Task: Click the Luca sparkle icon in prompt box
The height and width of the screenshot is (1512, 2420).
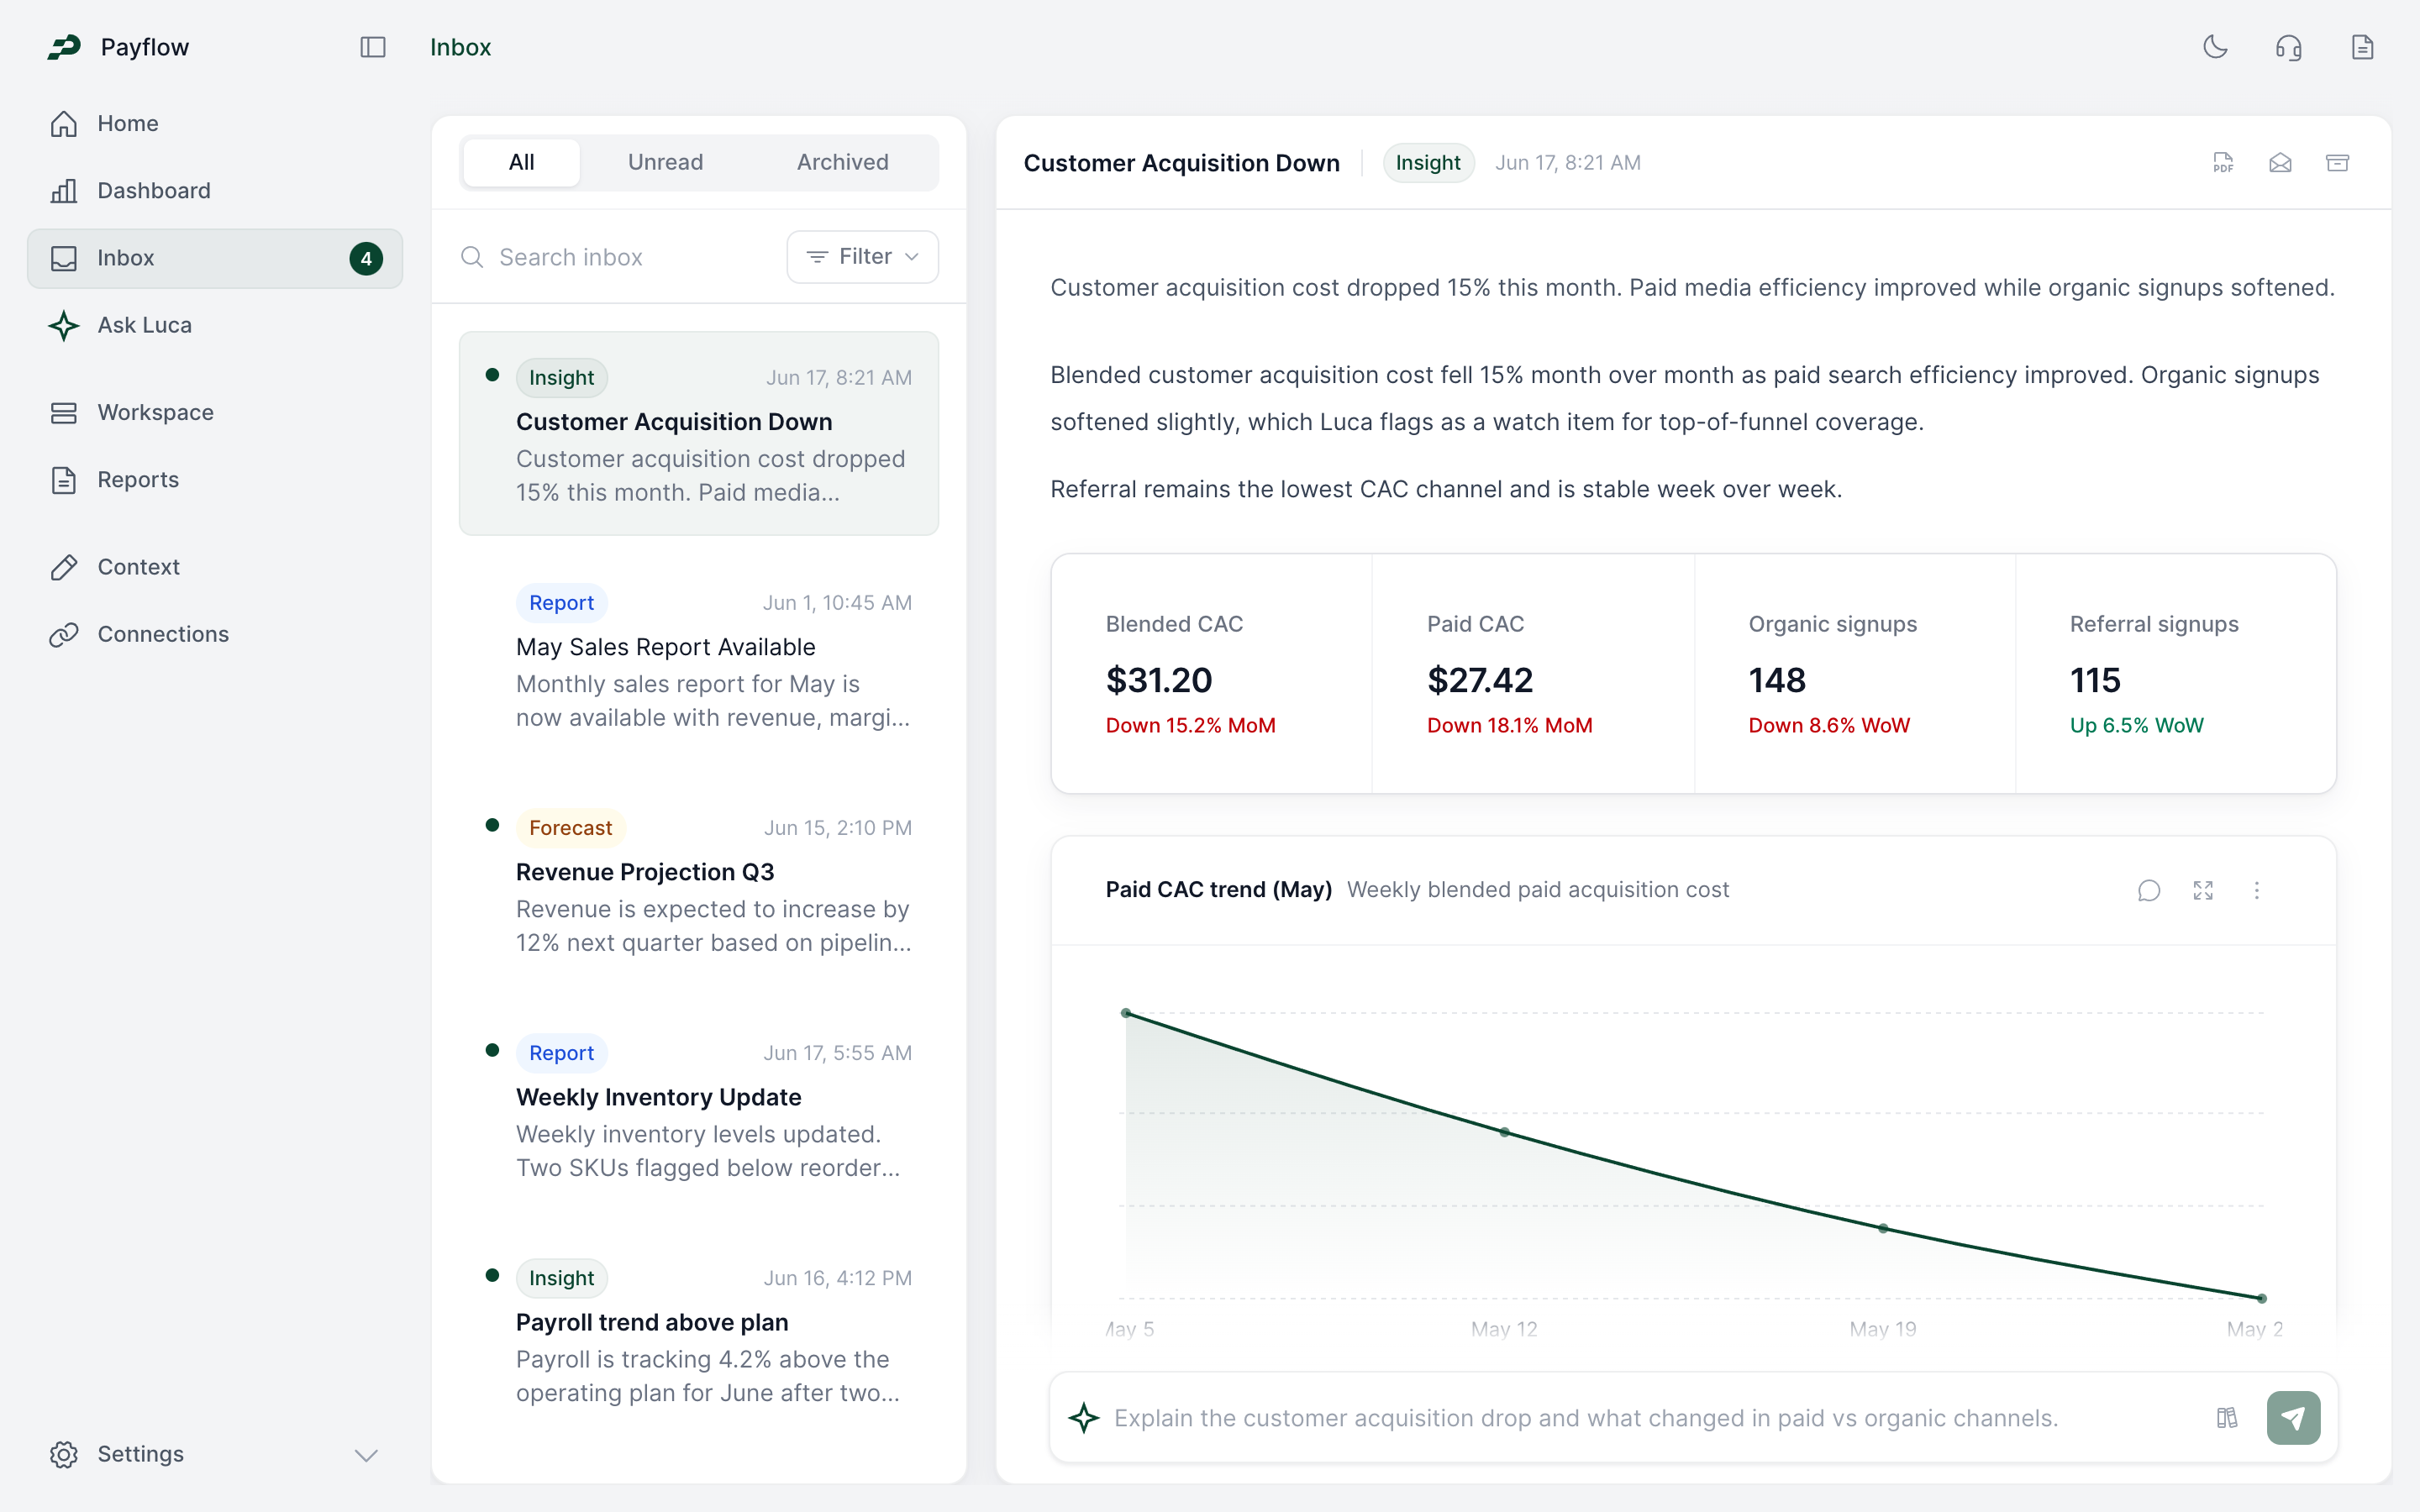Action: point(1084,1418)
